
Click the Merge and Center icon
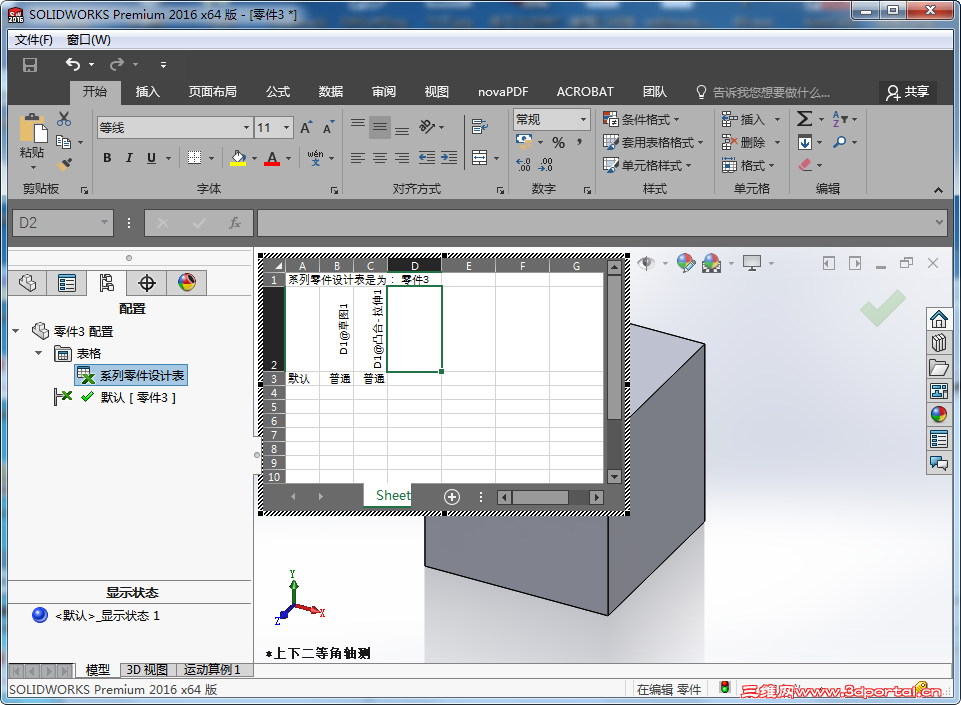coord(479,158)
